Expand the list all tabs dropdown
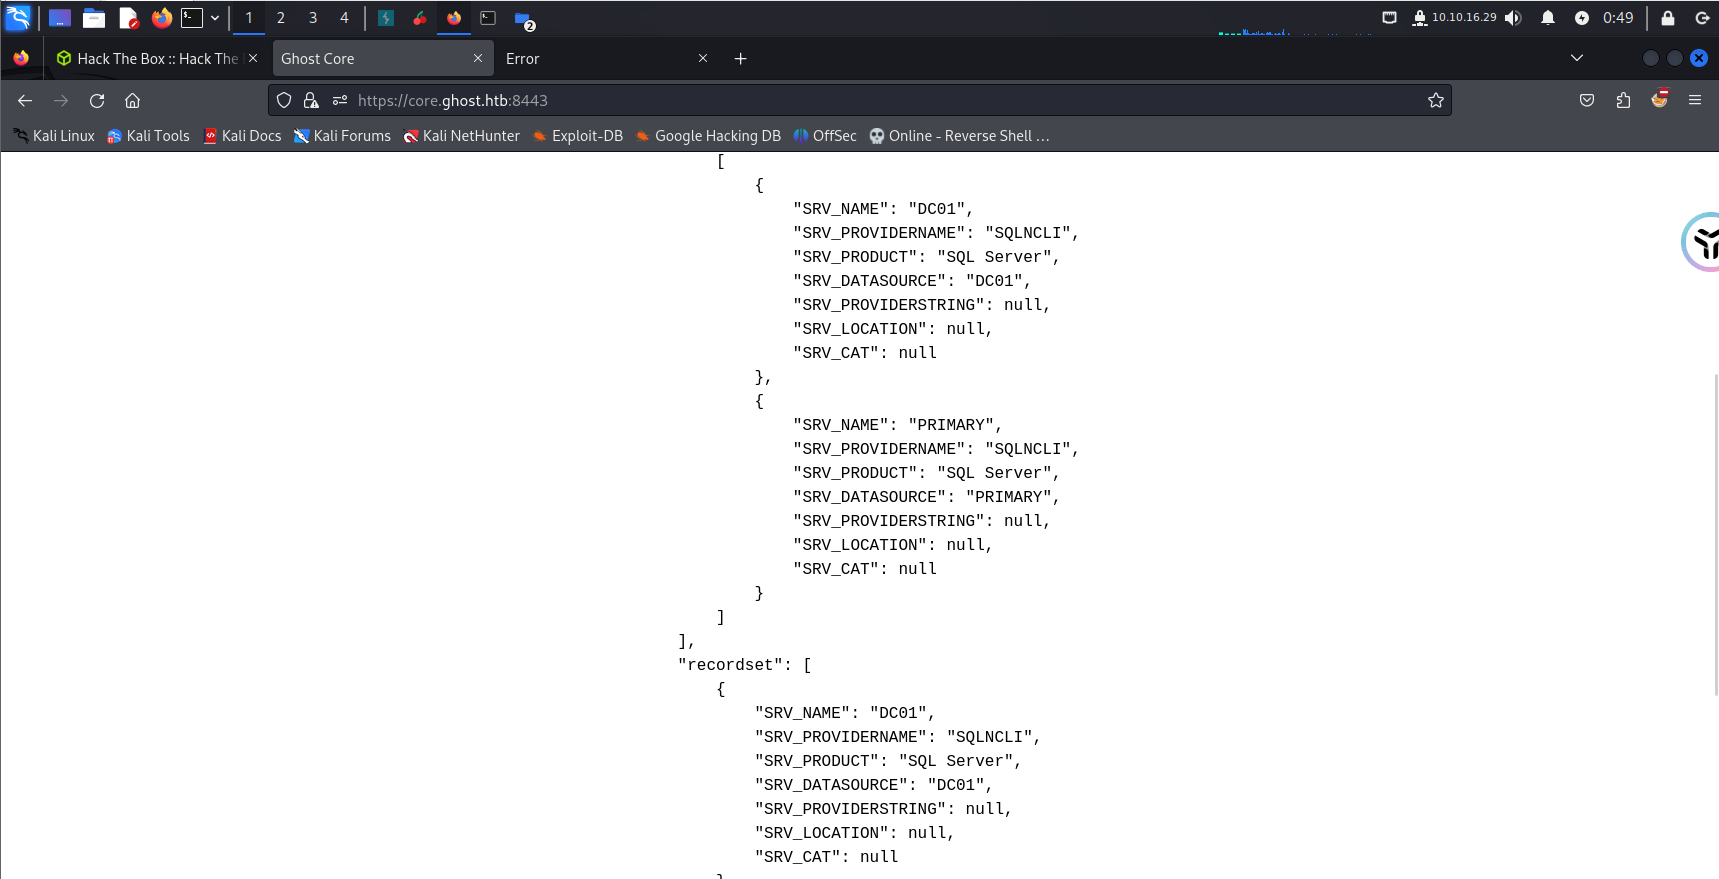 (1577, 58)
